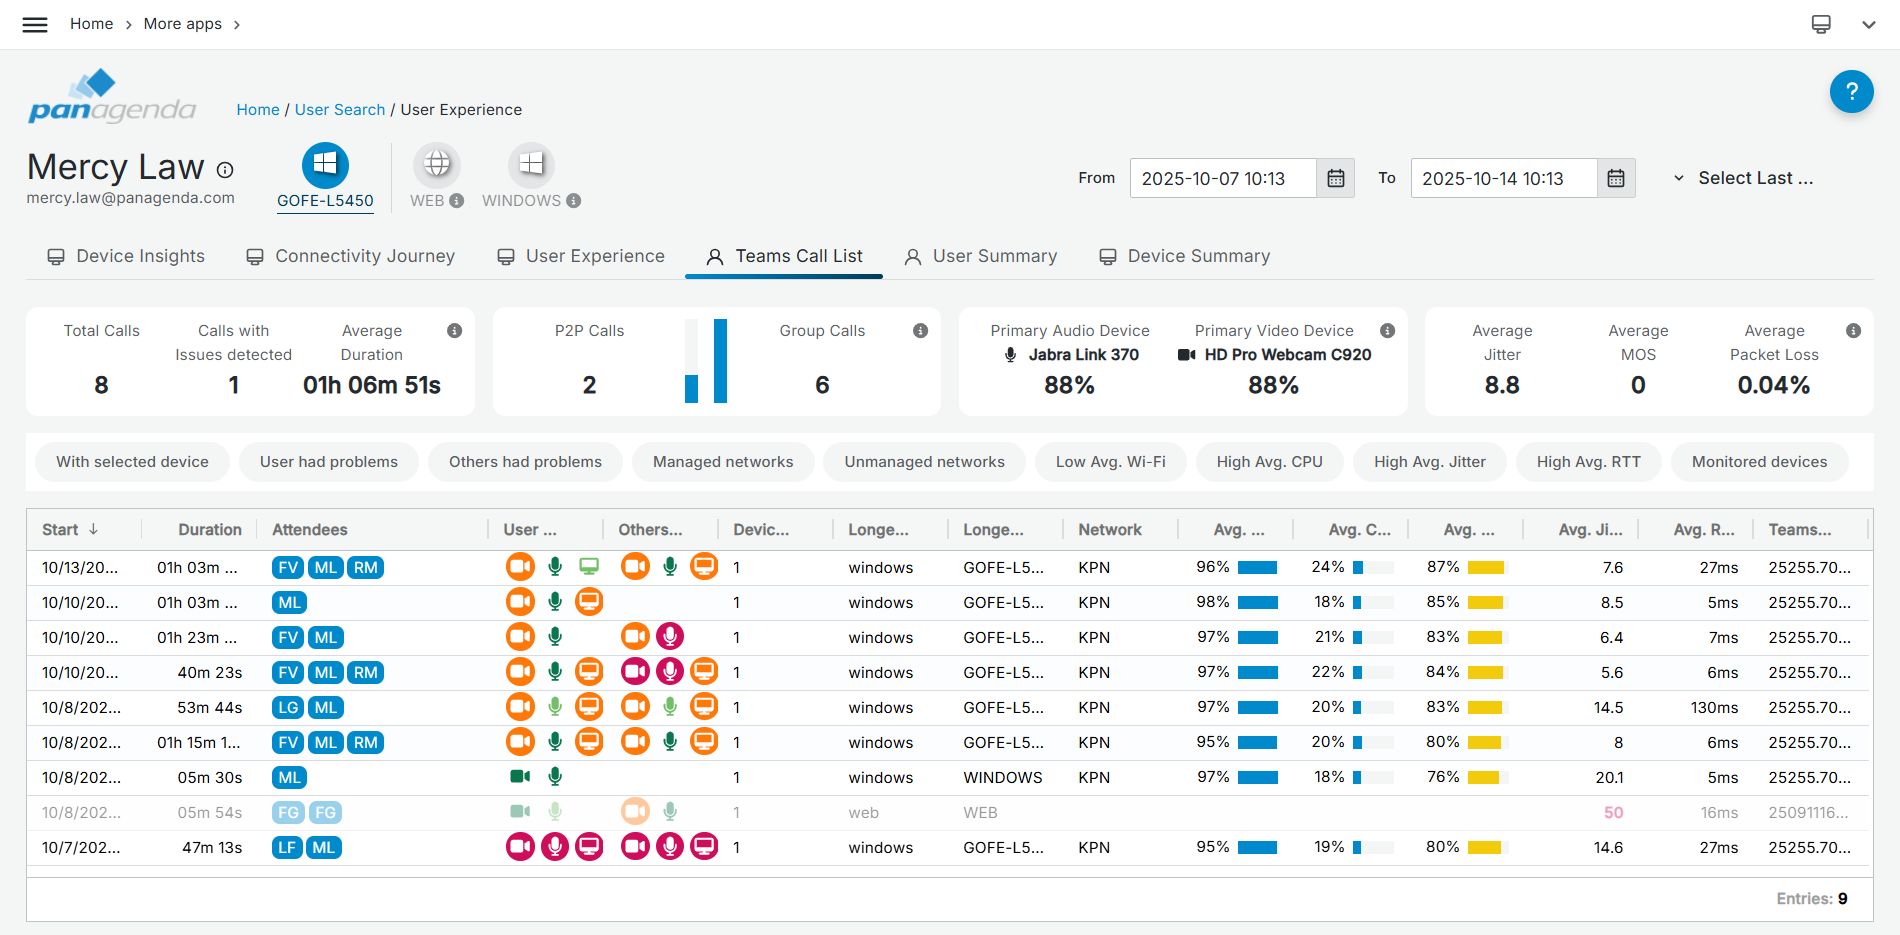Switch to the Device Insights tab
This screenshot has width=1900, height=935.
coord(126,256)
